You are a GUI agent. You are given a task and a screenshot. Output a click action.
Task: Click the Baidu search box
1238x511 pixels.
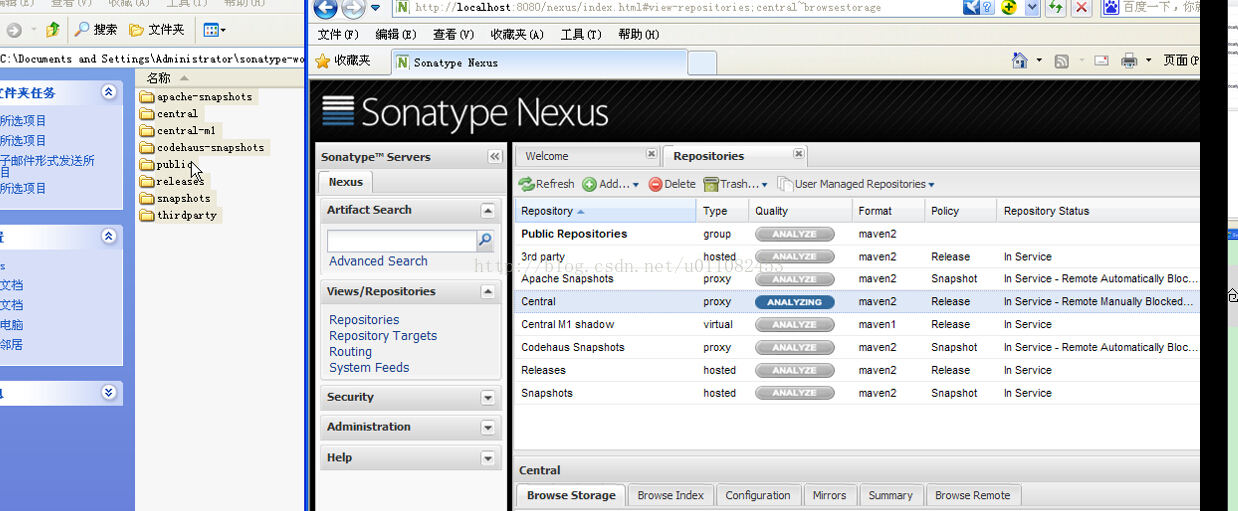pos(1160,7)
